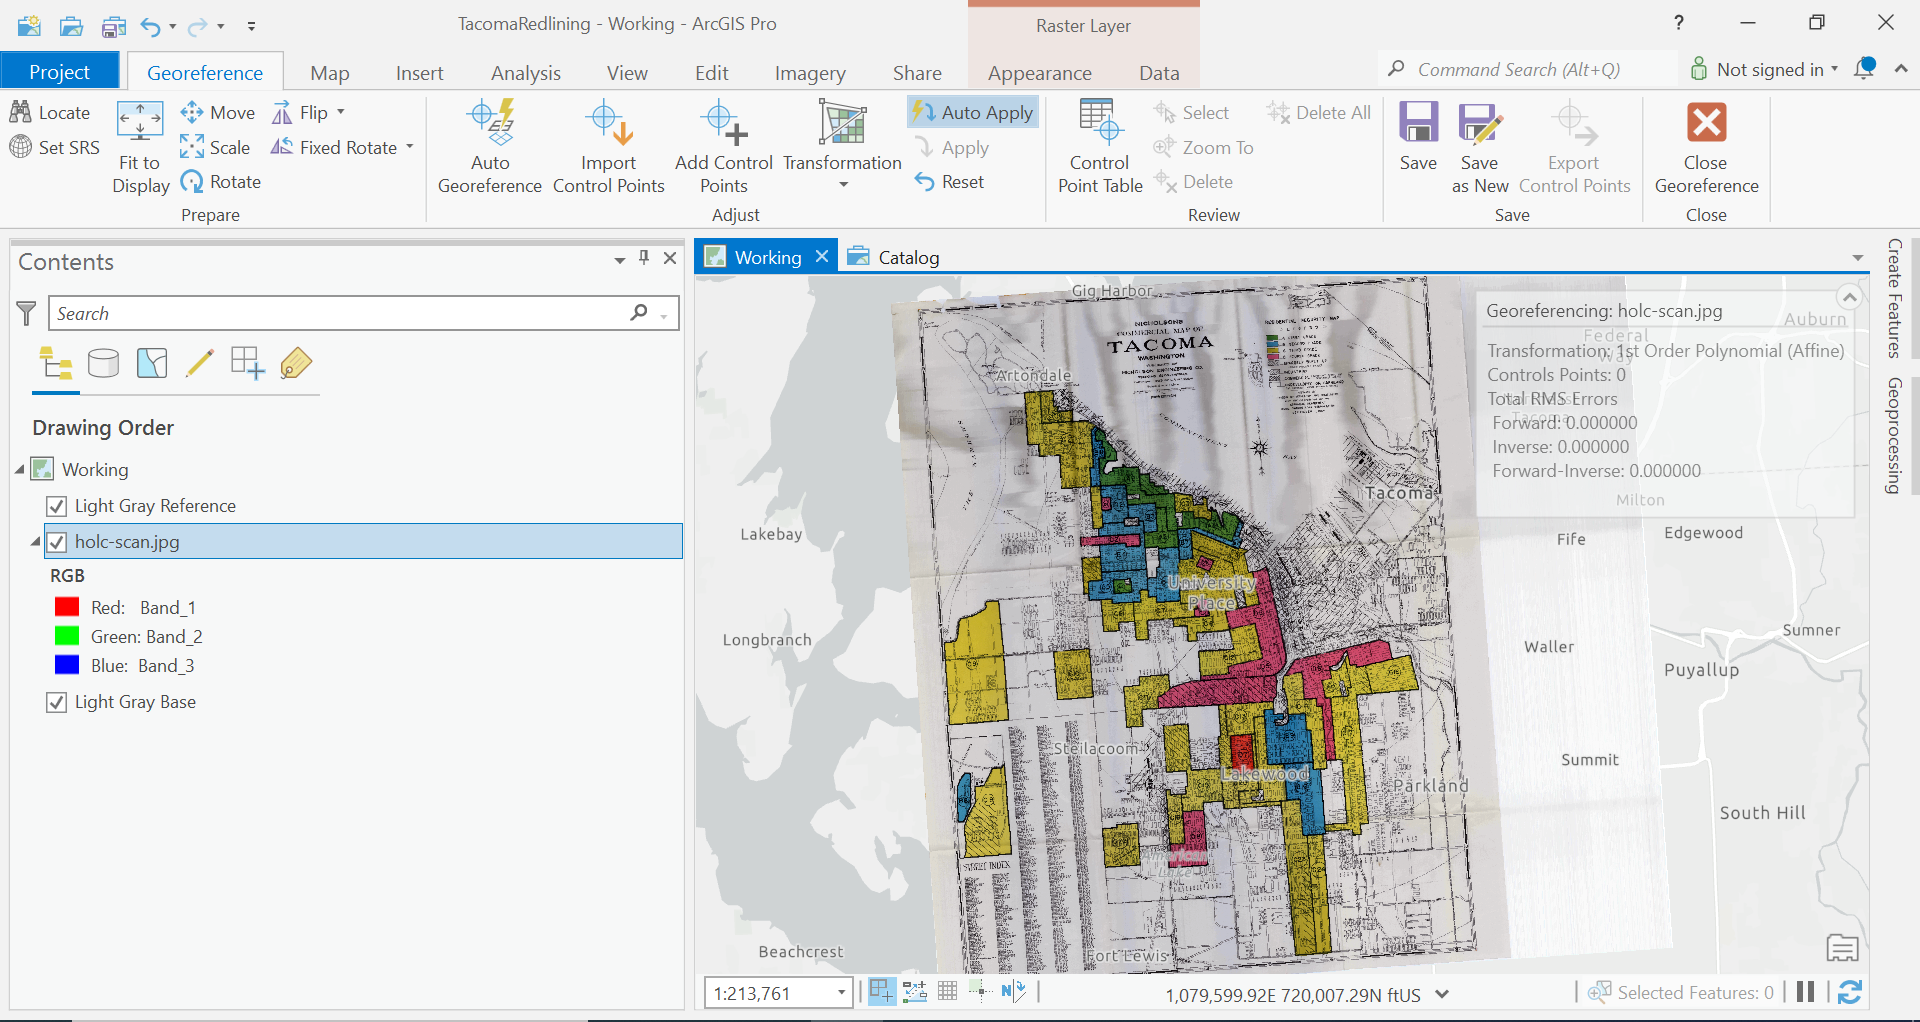Open Create Features side pane
1920x1022 pixels.
click(1894, 298)
